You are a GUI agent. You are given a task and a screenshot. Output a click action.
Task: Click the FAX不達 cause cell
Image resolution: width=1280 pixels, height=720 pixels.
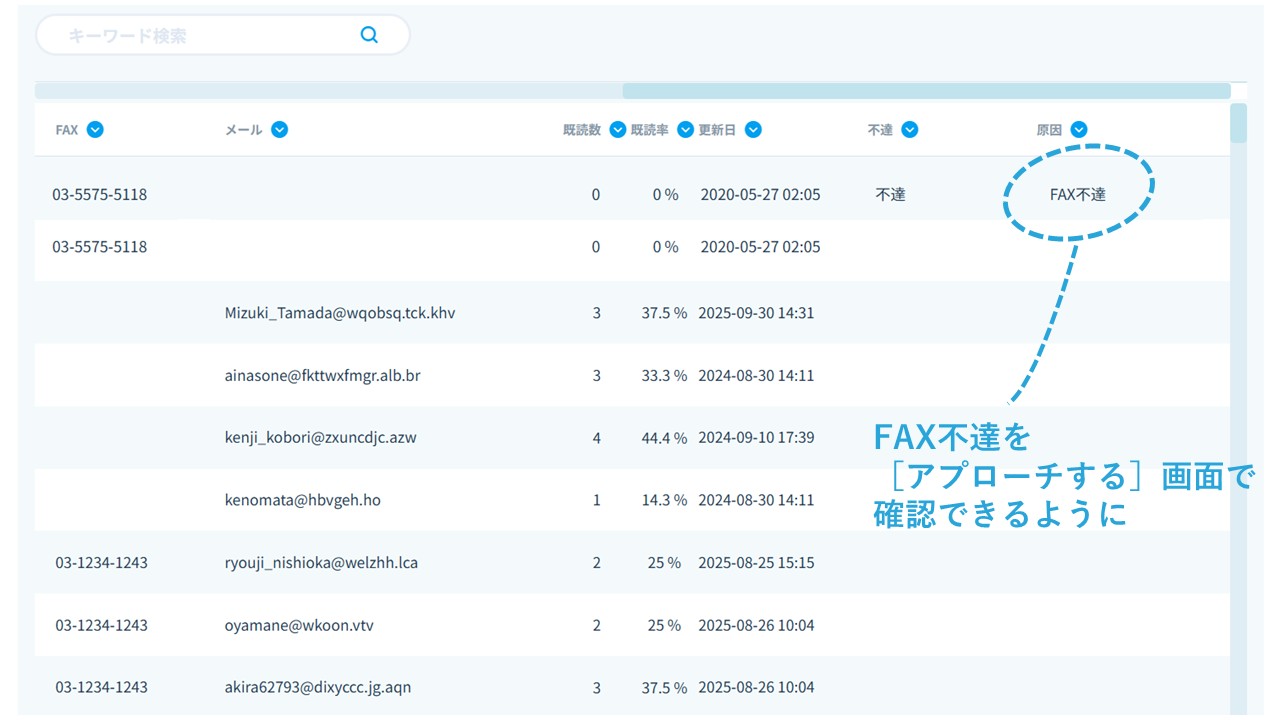pos(1077,195)
